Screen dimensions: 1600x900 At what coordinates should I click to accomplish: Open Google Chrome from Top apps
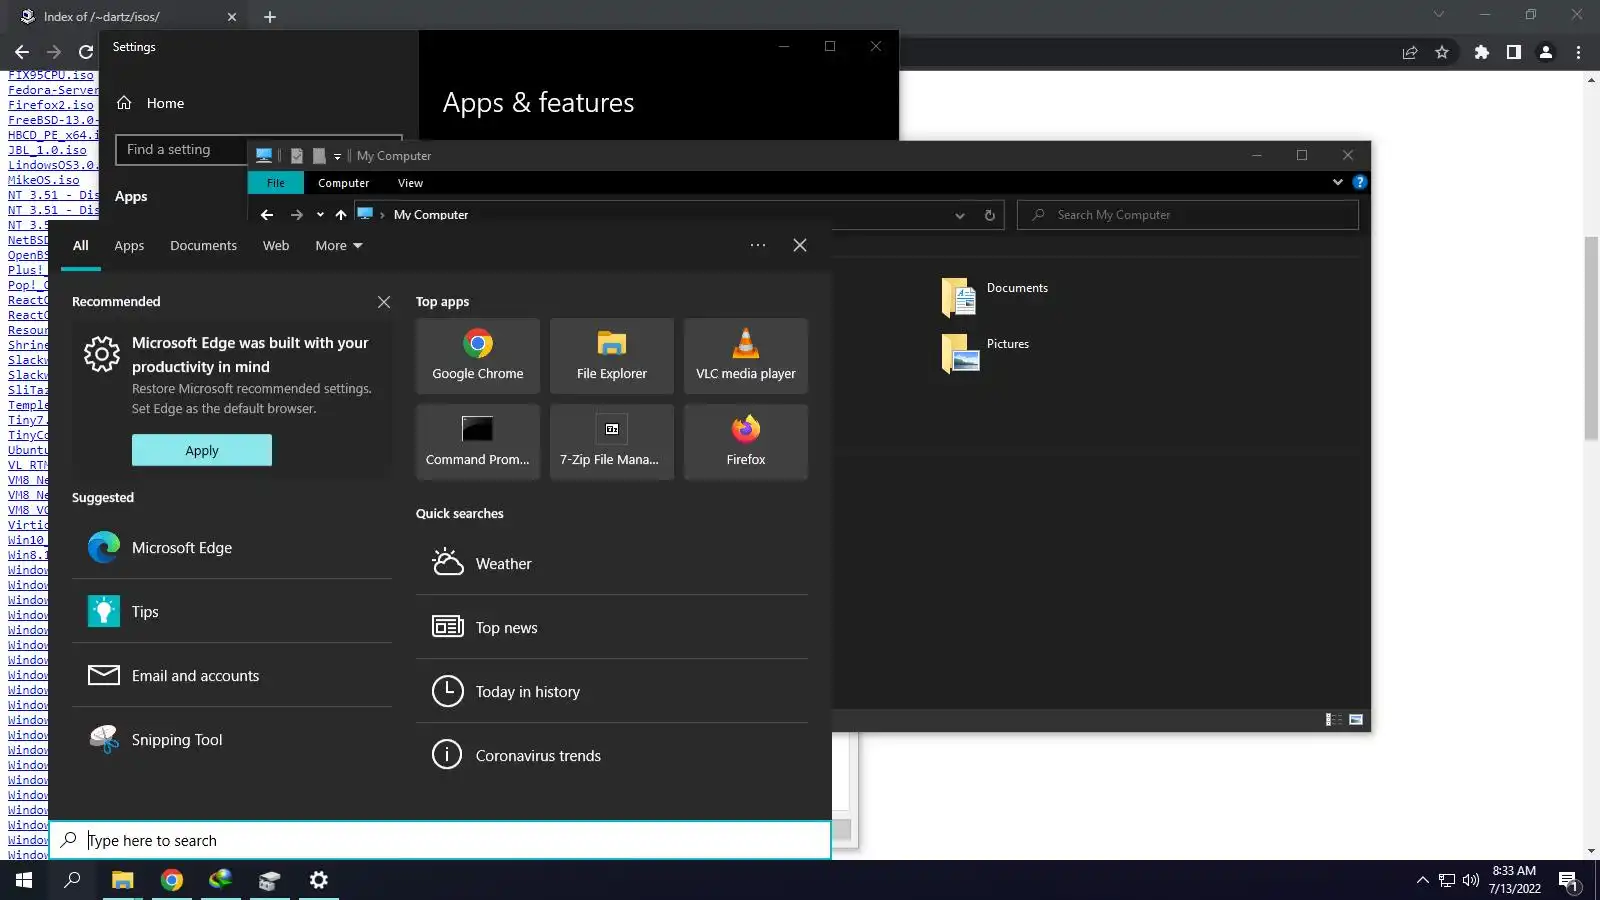(478, 356)
